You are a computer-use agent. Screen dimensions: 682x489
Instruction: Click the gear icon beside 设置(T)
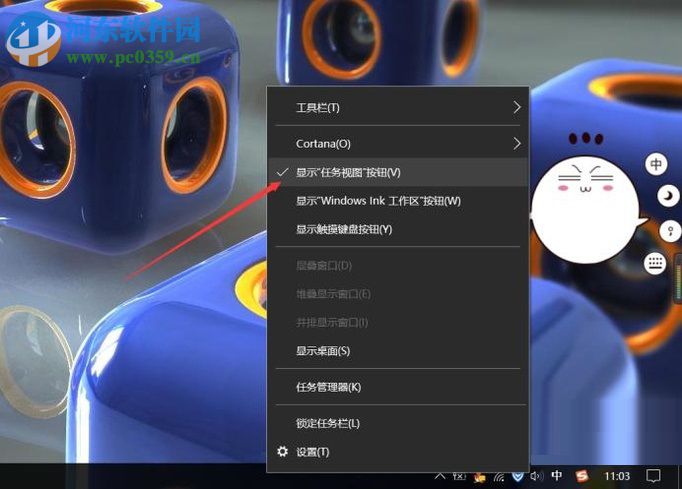(282, 452)
